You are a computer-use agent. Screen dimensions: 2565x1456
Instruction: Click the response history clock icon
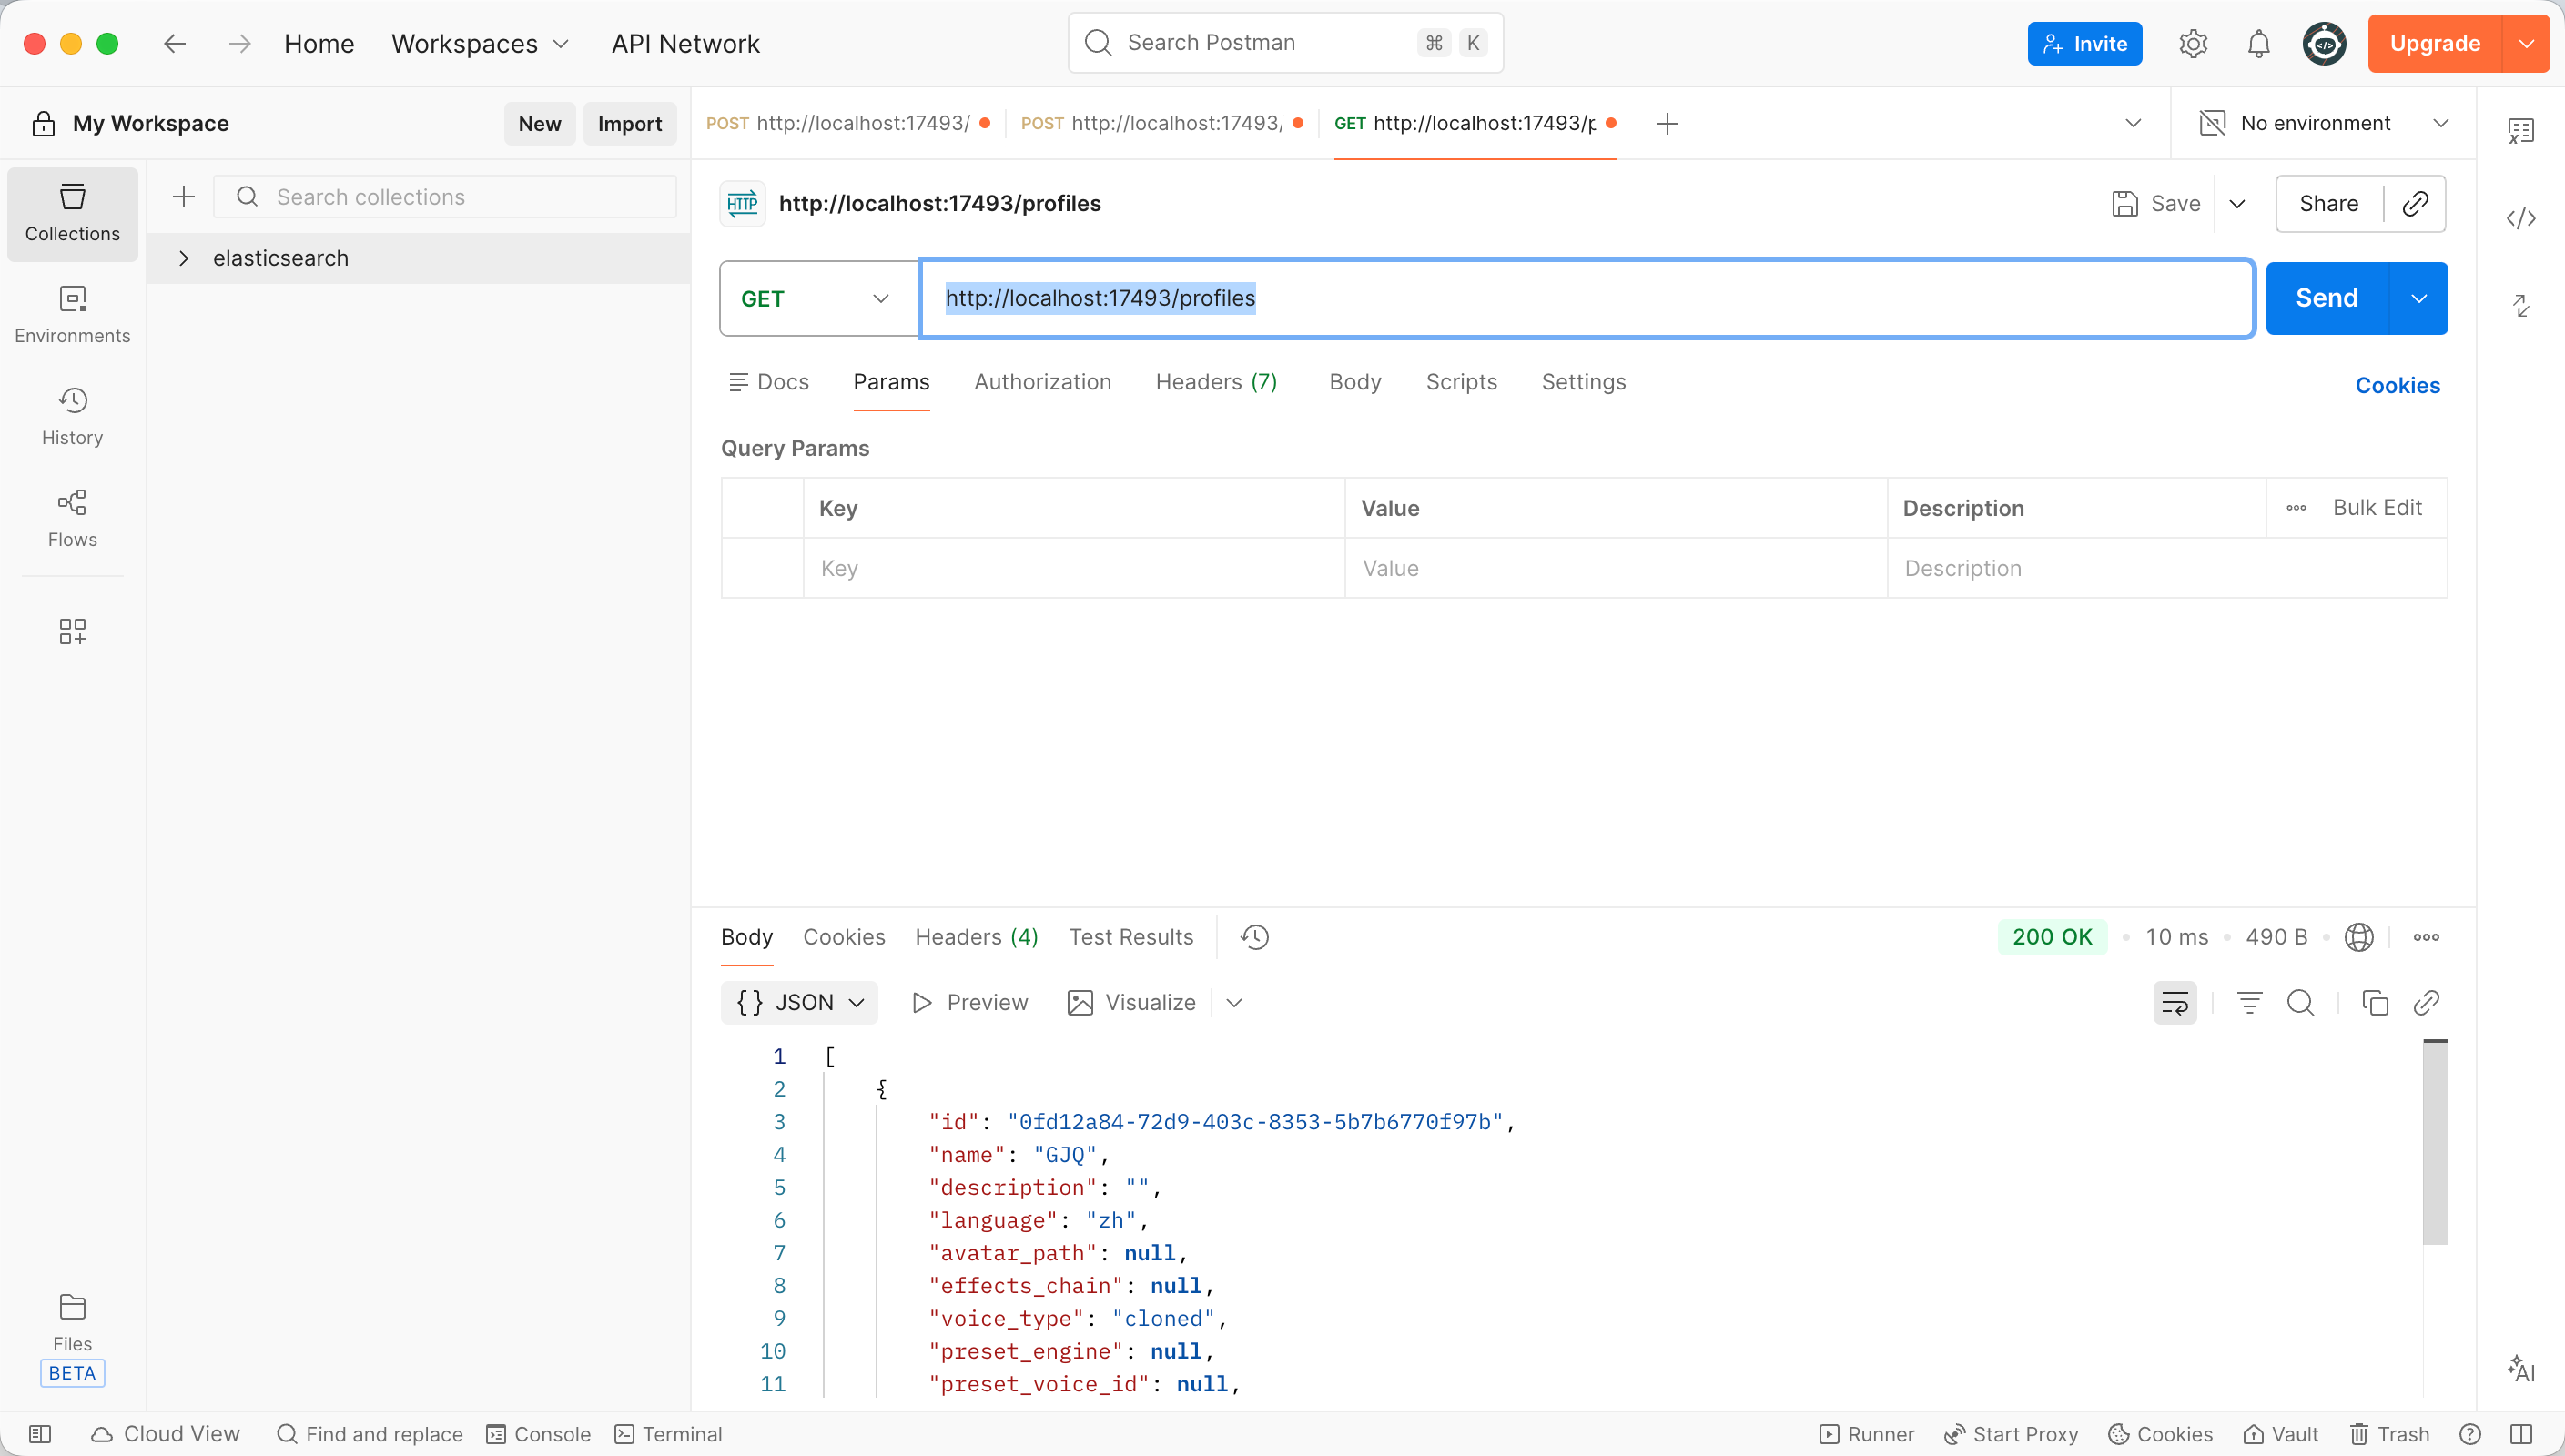pos(1254,937)
